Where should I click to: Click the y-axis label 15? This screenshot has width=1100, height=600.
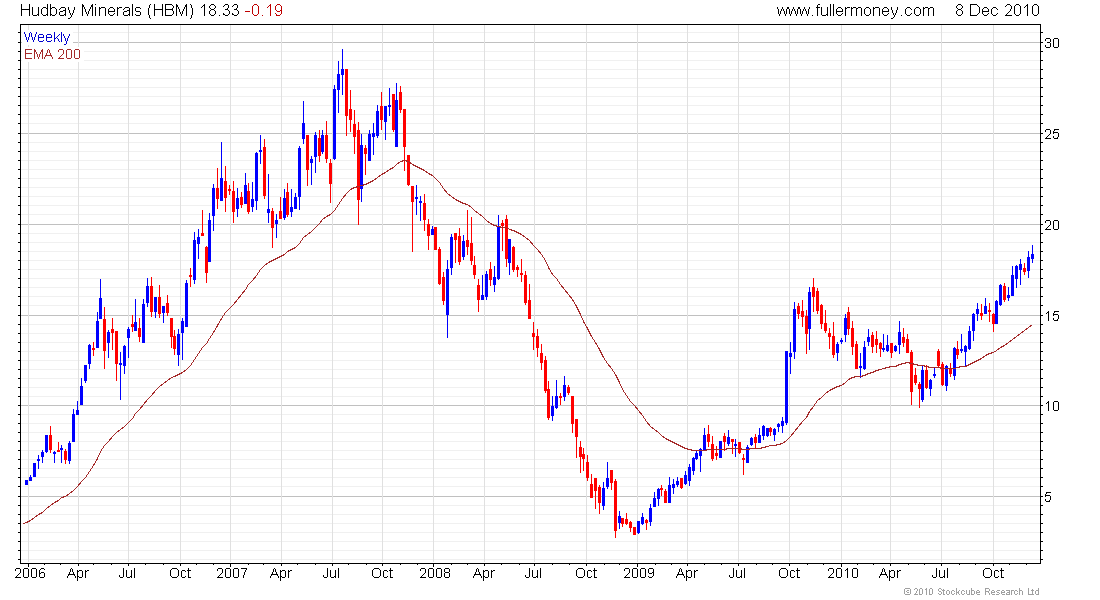tap(1052, 316)
